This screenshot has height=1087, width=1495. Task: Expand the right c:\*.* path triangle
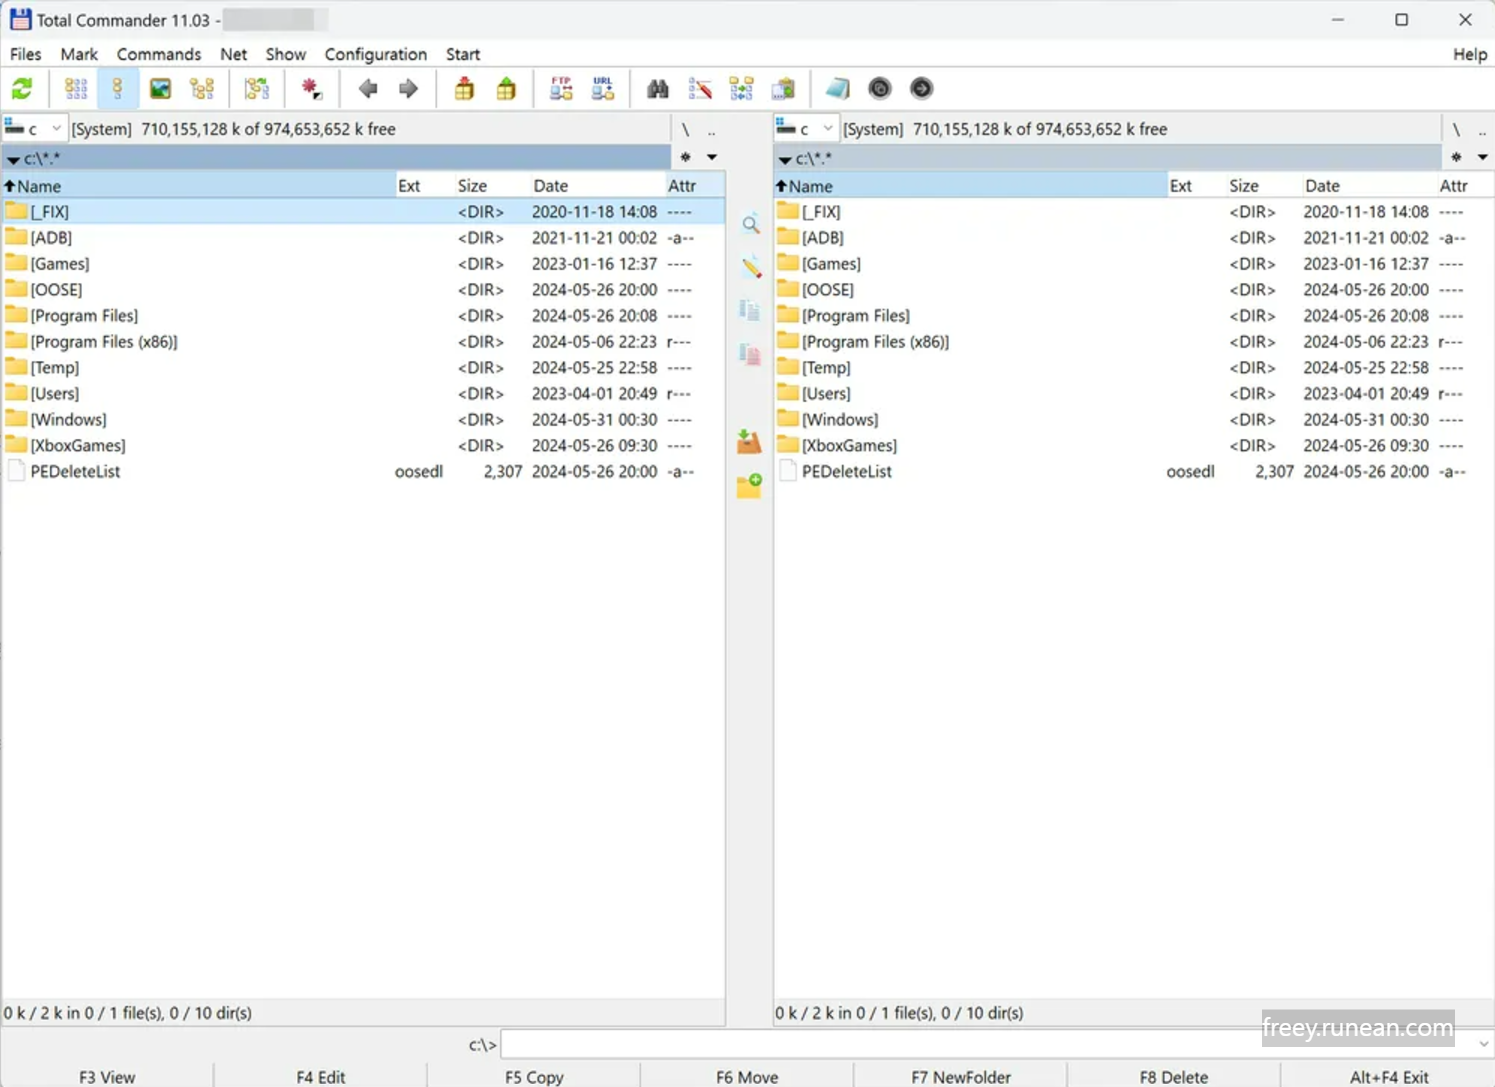785,160
